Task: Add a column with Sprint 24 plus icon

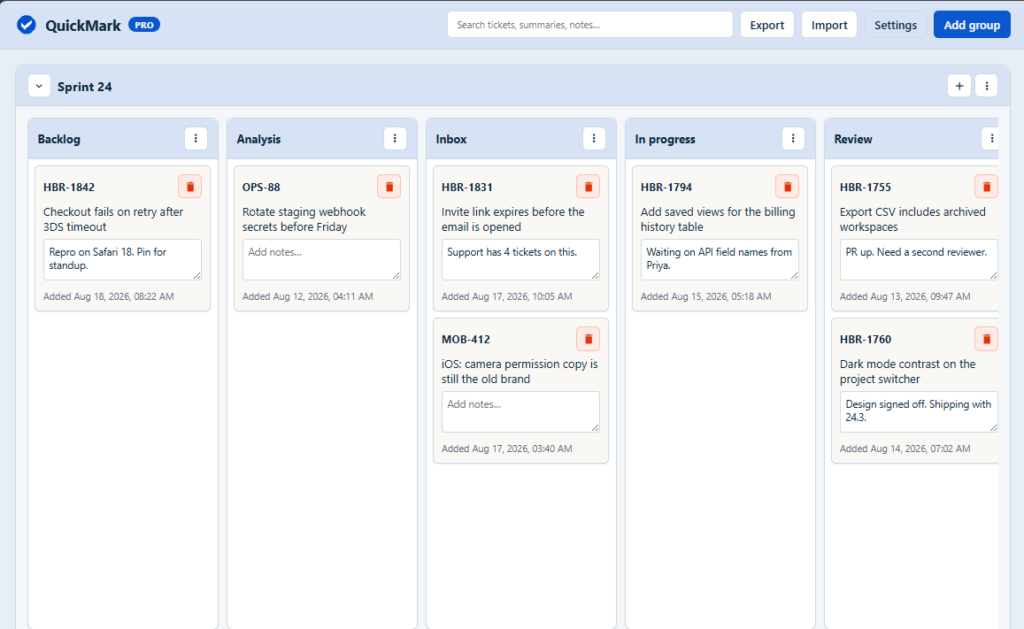Action: point(959,86)
